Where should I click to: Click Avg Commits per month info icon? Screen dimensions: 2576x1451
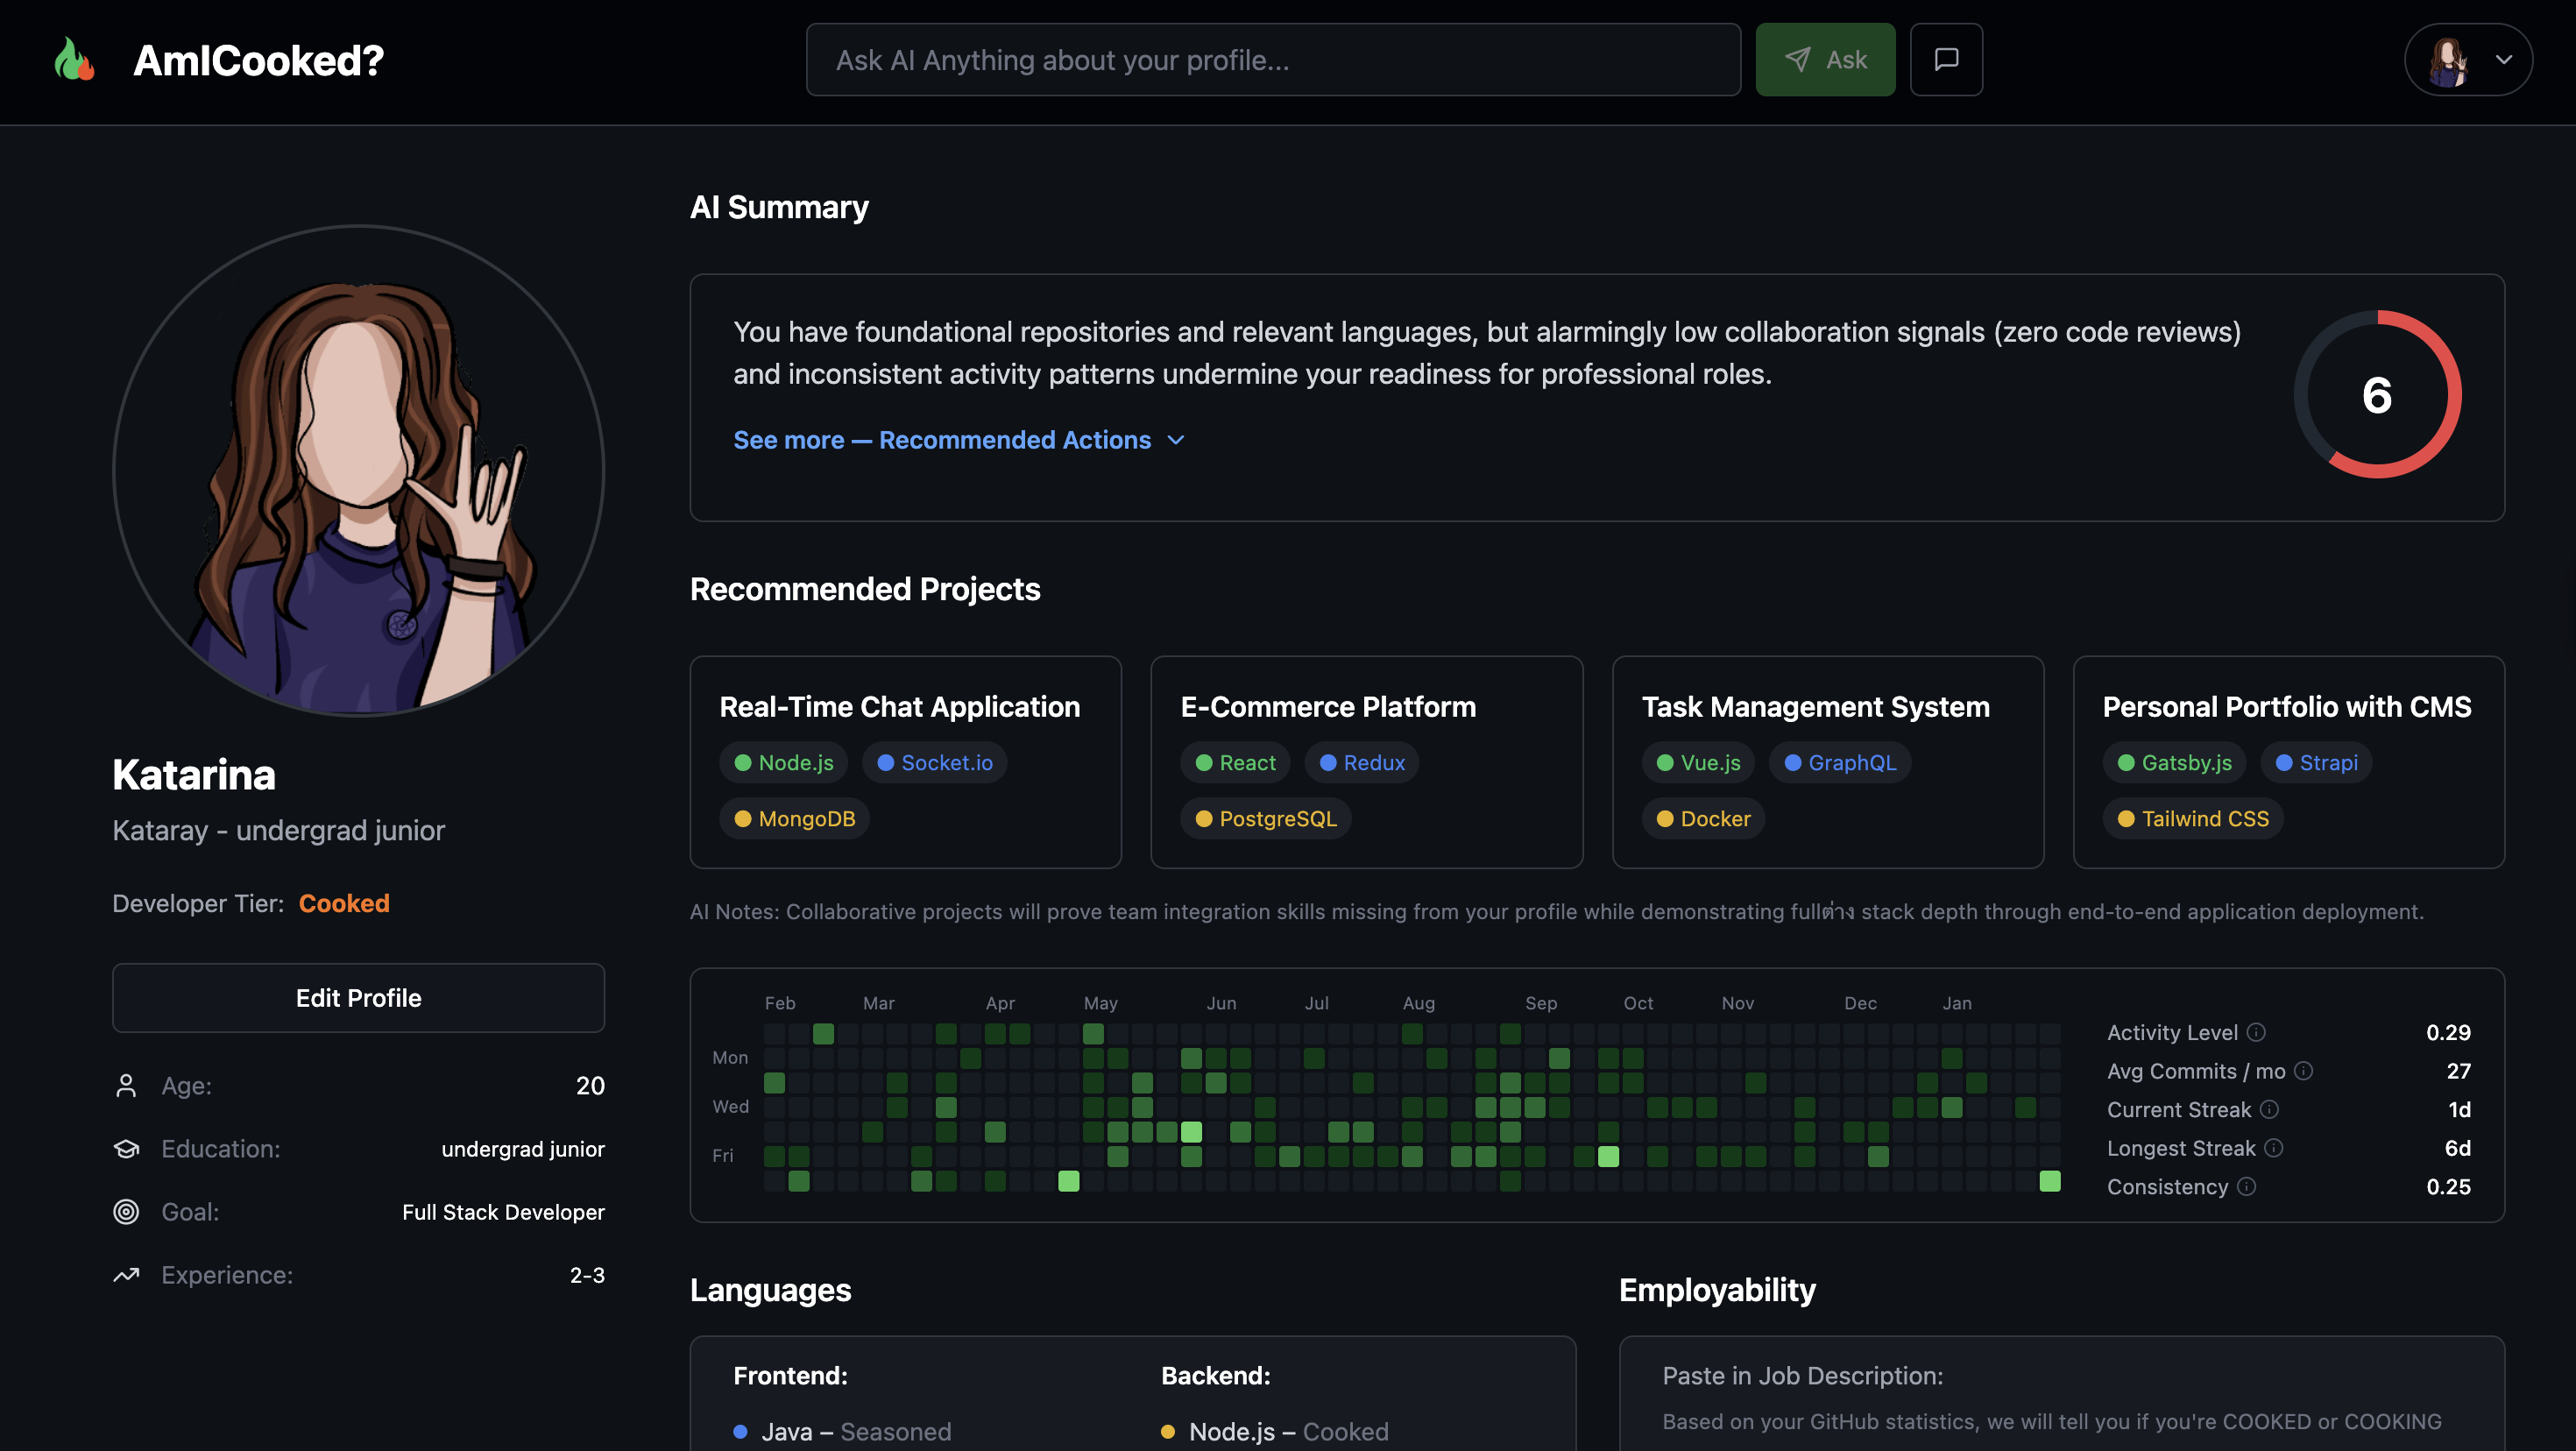tap(2303, 1071)
